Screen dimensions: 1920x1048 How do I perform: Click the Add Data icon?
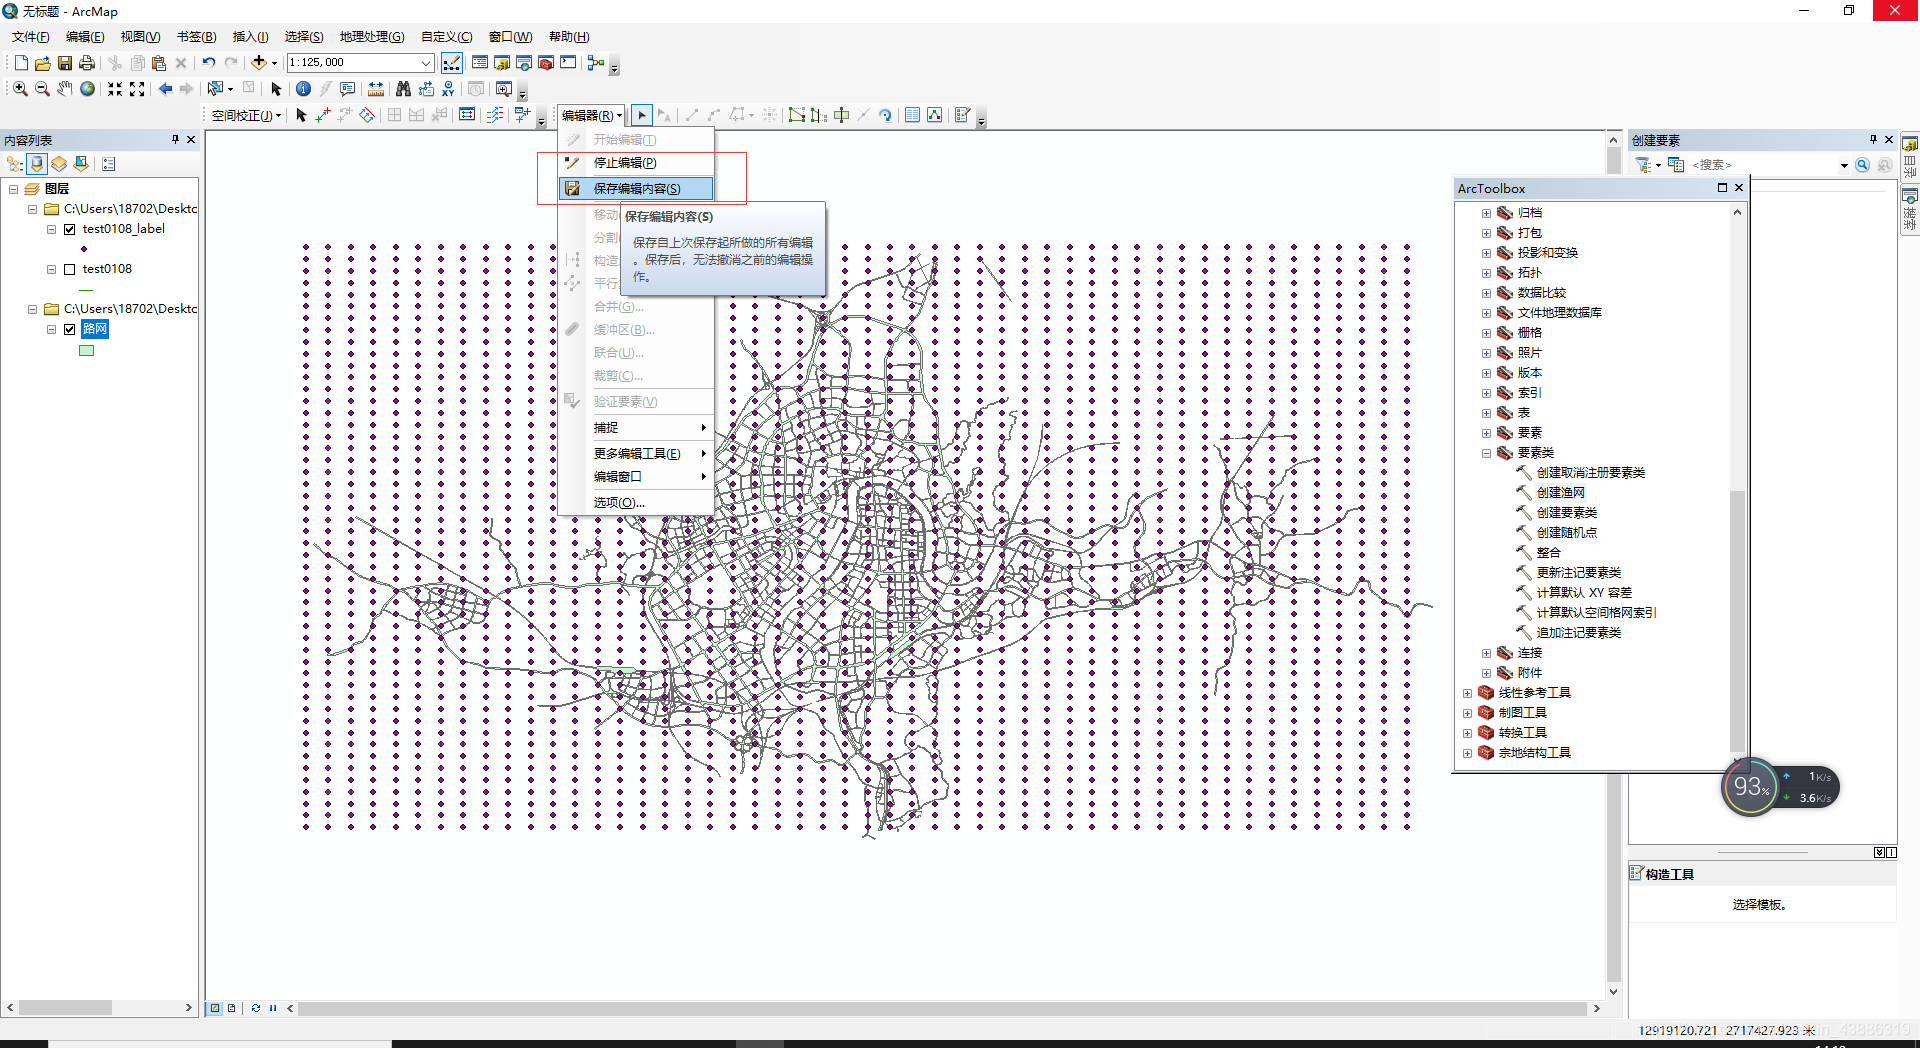pyautogui.click(x=258, y=63)
